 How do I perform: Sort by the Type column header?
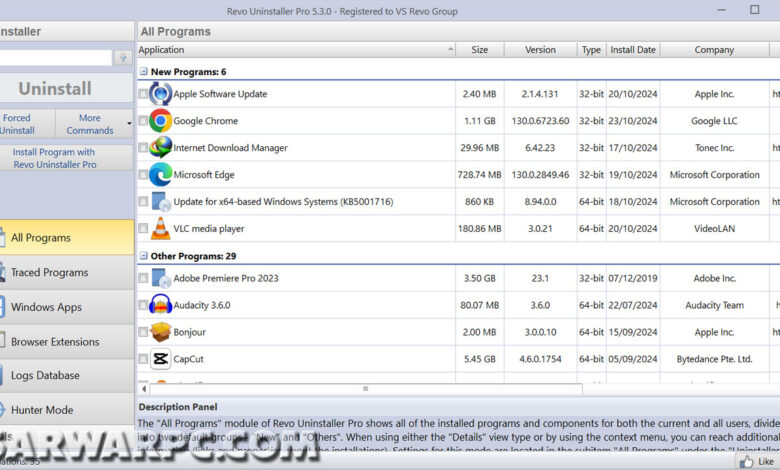[591, 50]
